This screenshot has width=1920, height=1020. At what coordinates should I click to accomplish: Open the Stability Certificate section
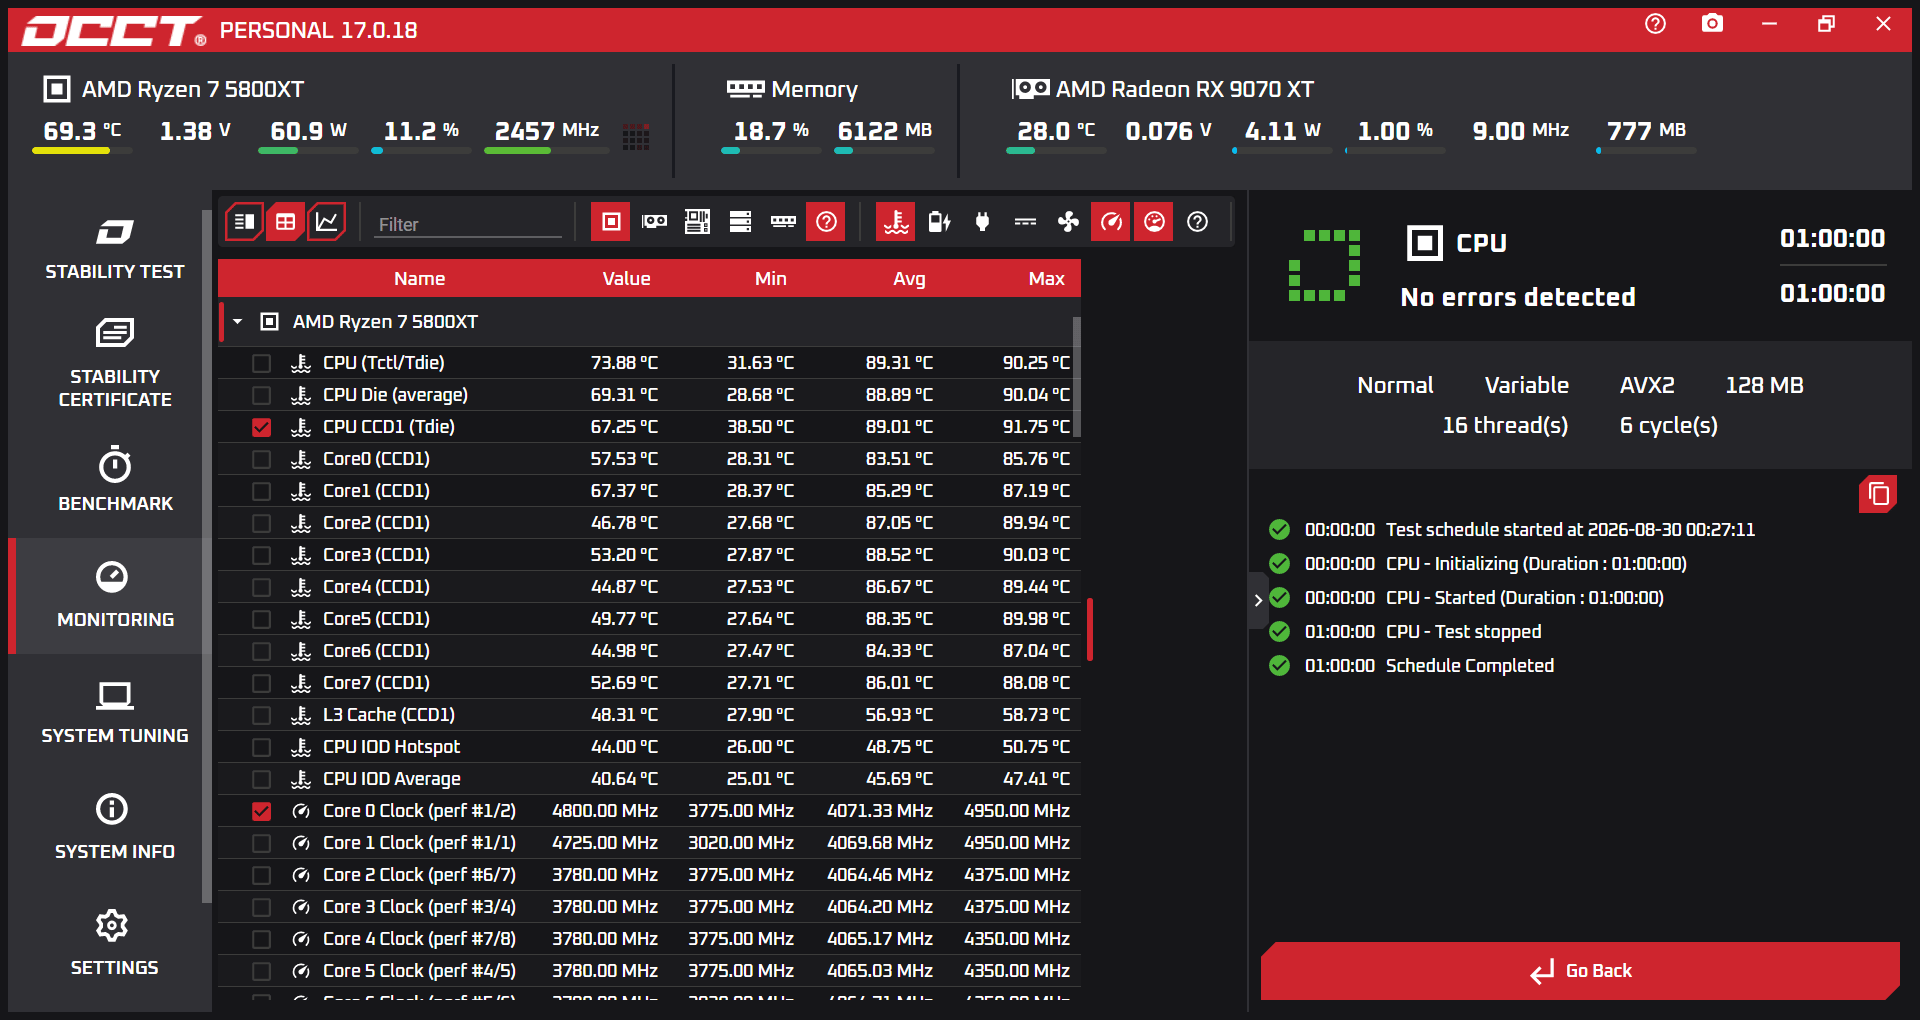(114, 364)
